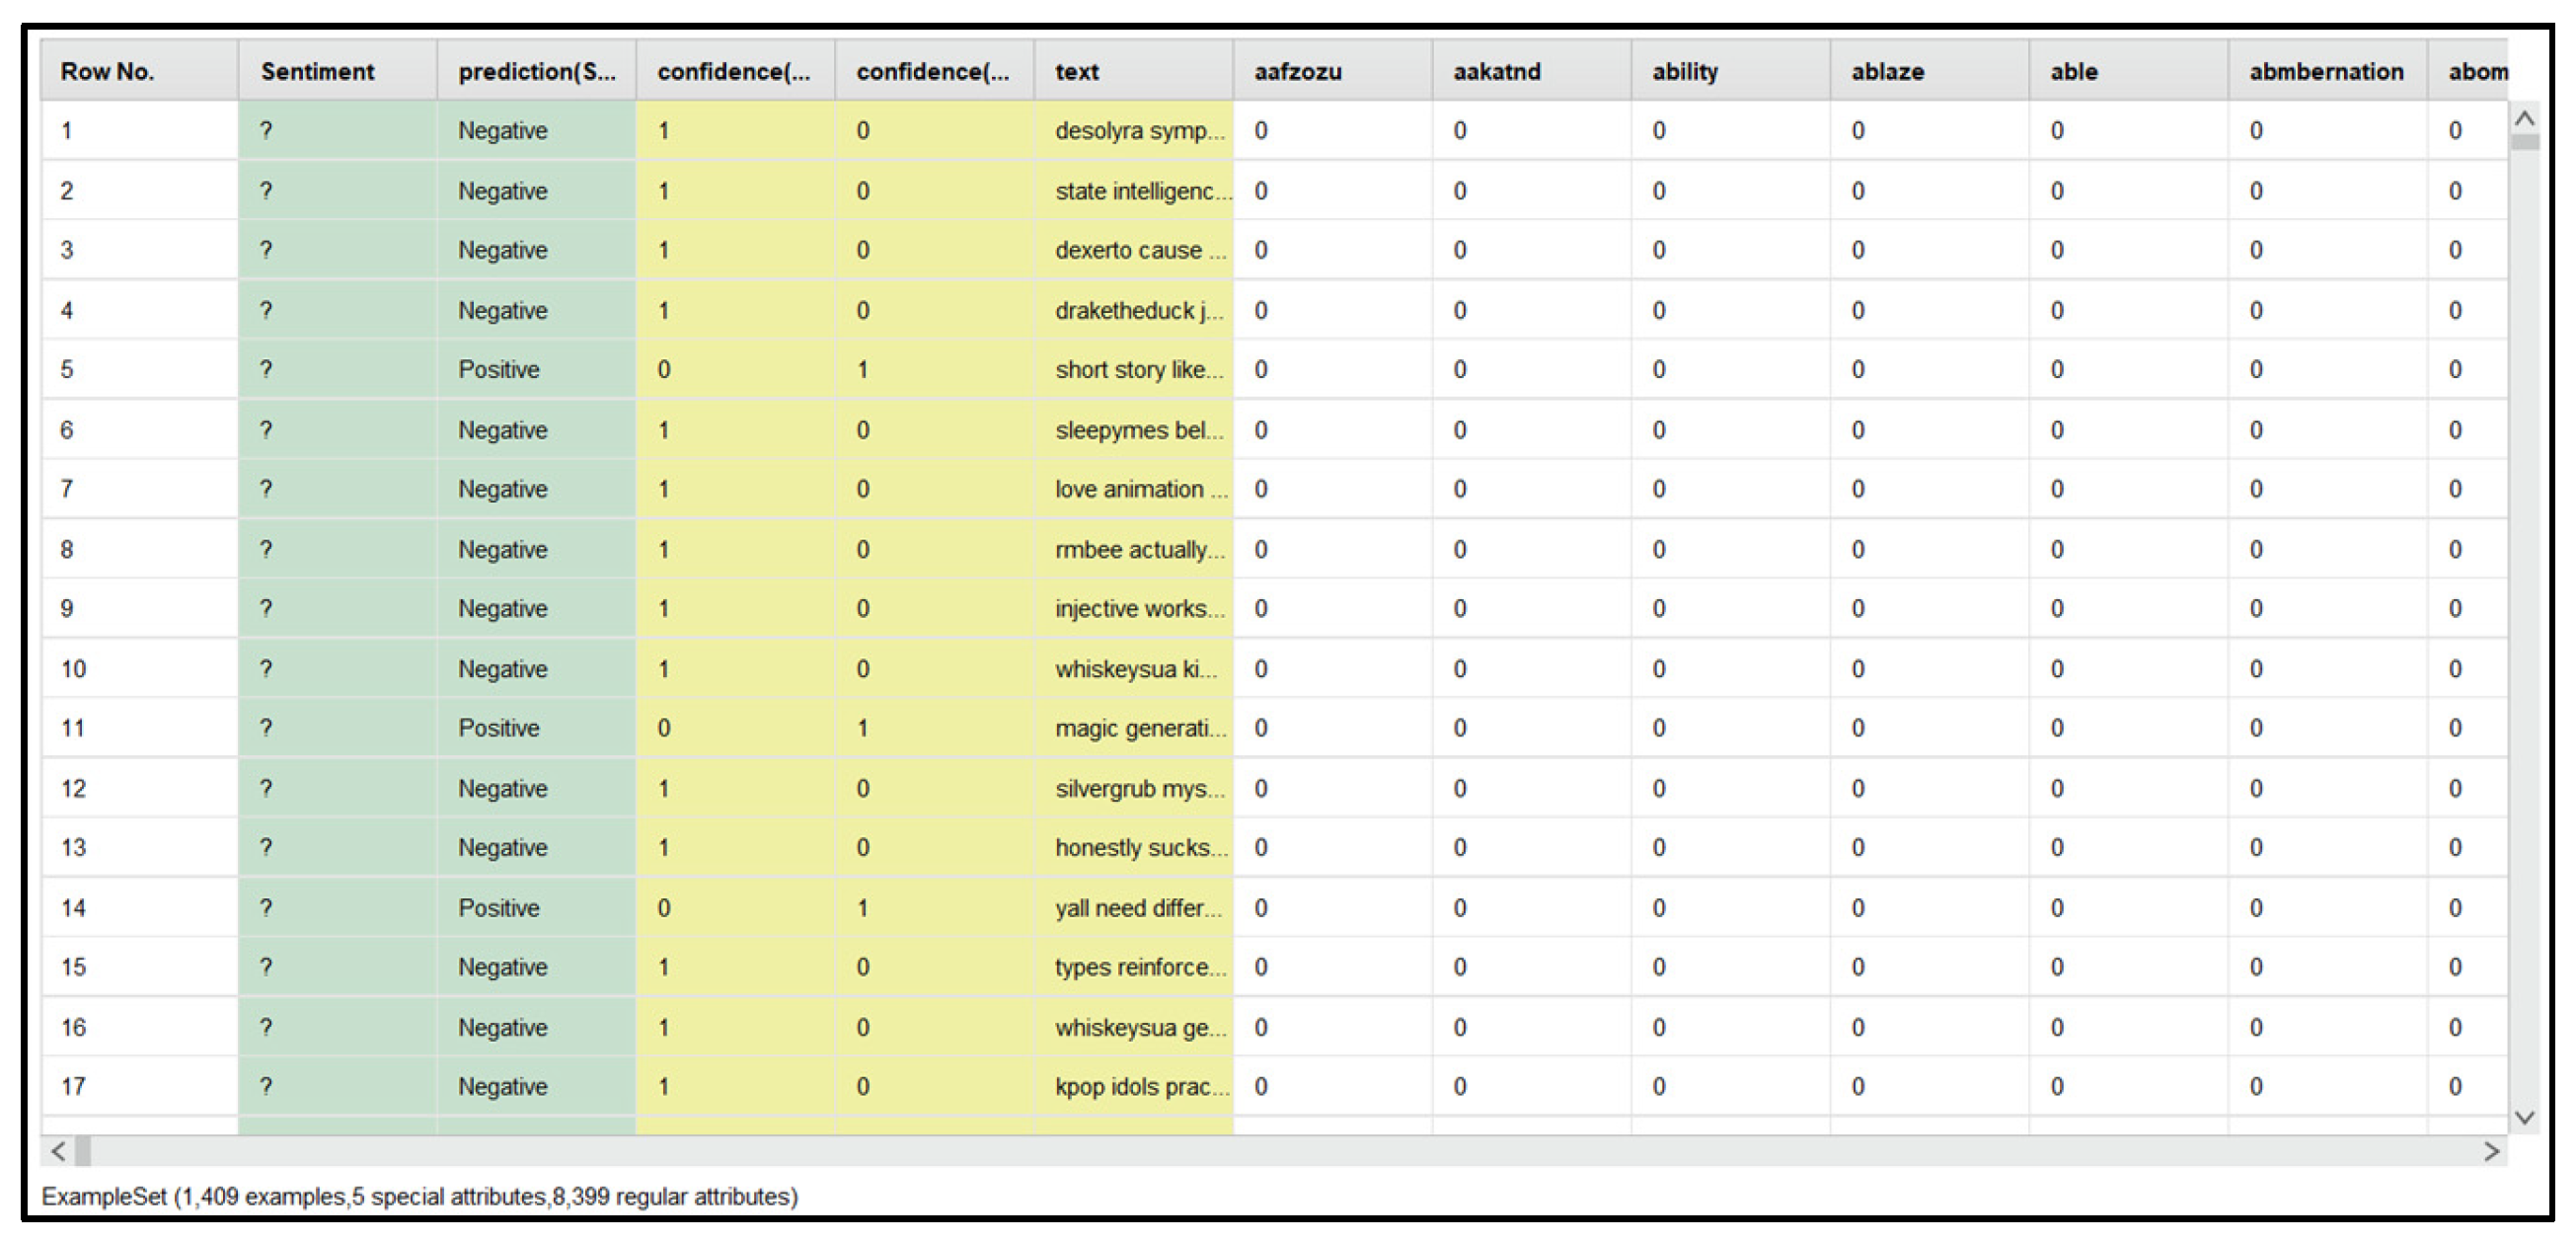Click the horizontal scrollbar left arrow
The height and width of the screenshot is (1242, 2576).
point(58,1151)
